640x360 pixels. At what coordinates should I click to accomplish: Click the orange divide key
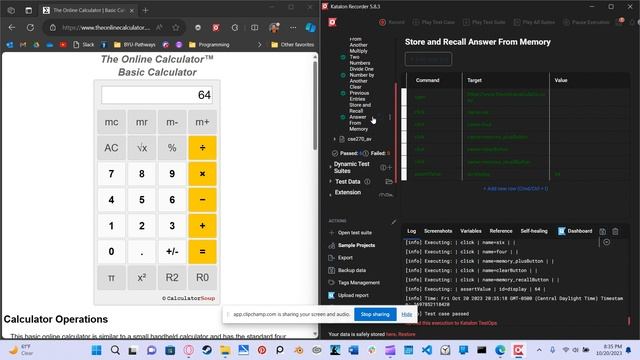202,148
